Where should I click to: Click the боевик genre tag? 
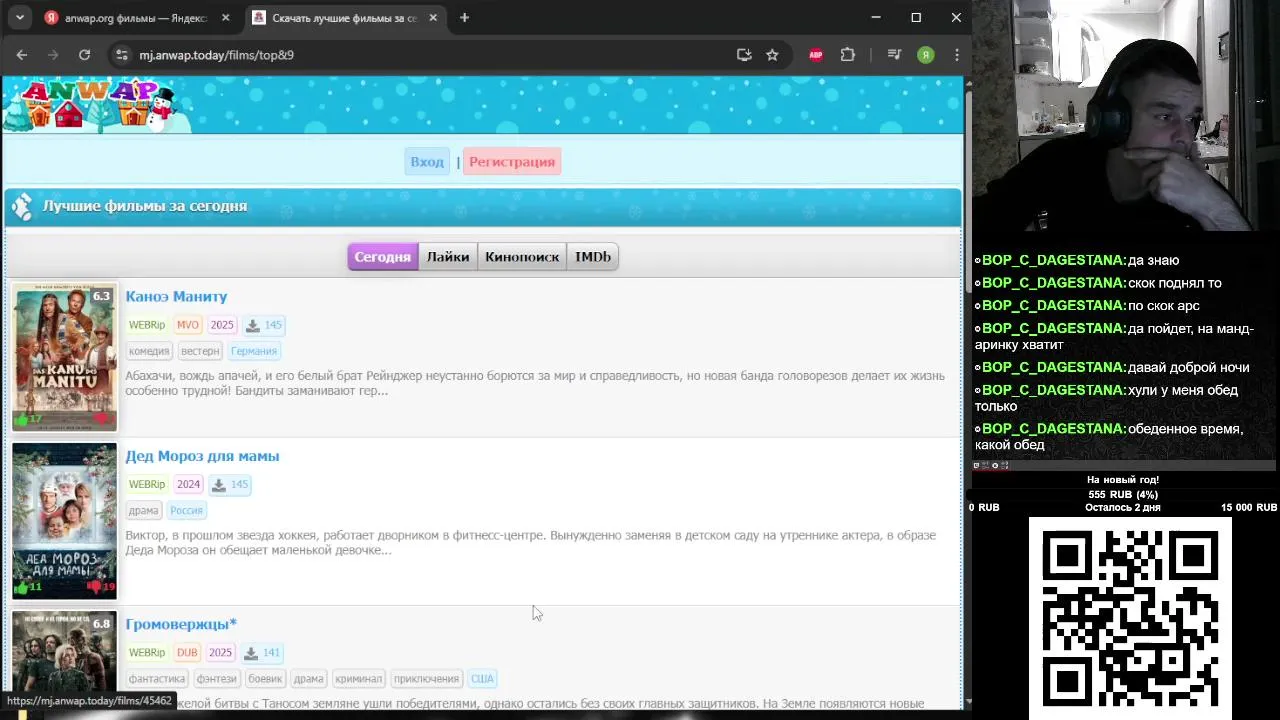click(x=265, y=679)
